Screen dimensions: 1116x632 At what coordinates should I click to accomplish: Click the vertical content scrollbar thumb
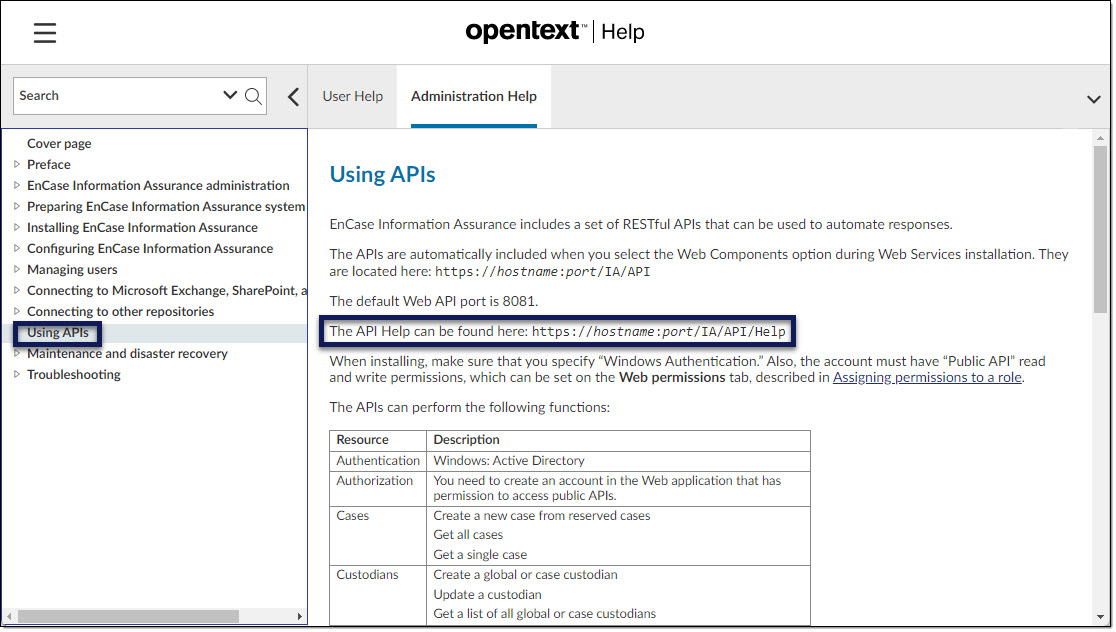click(x=1100, y=229)
